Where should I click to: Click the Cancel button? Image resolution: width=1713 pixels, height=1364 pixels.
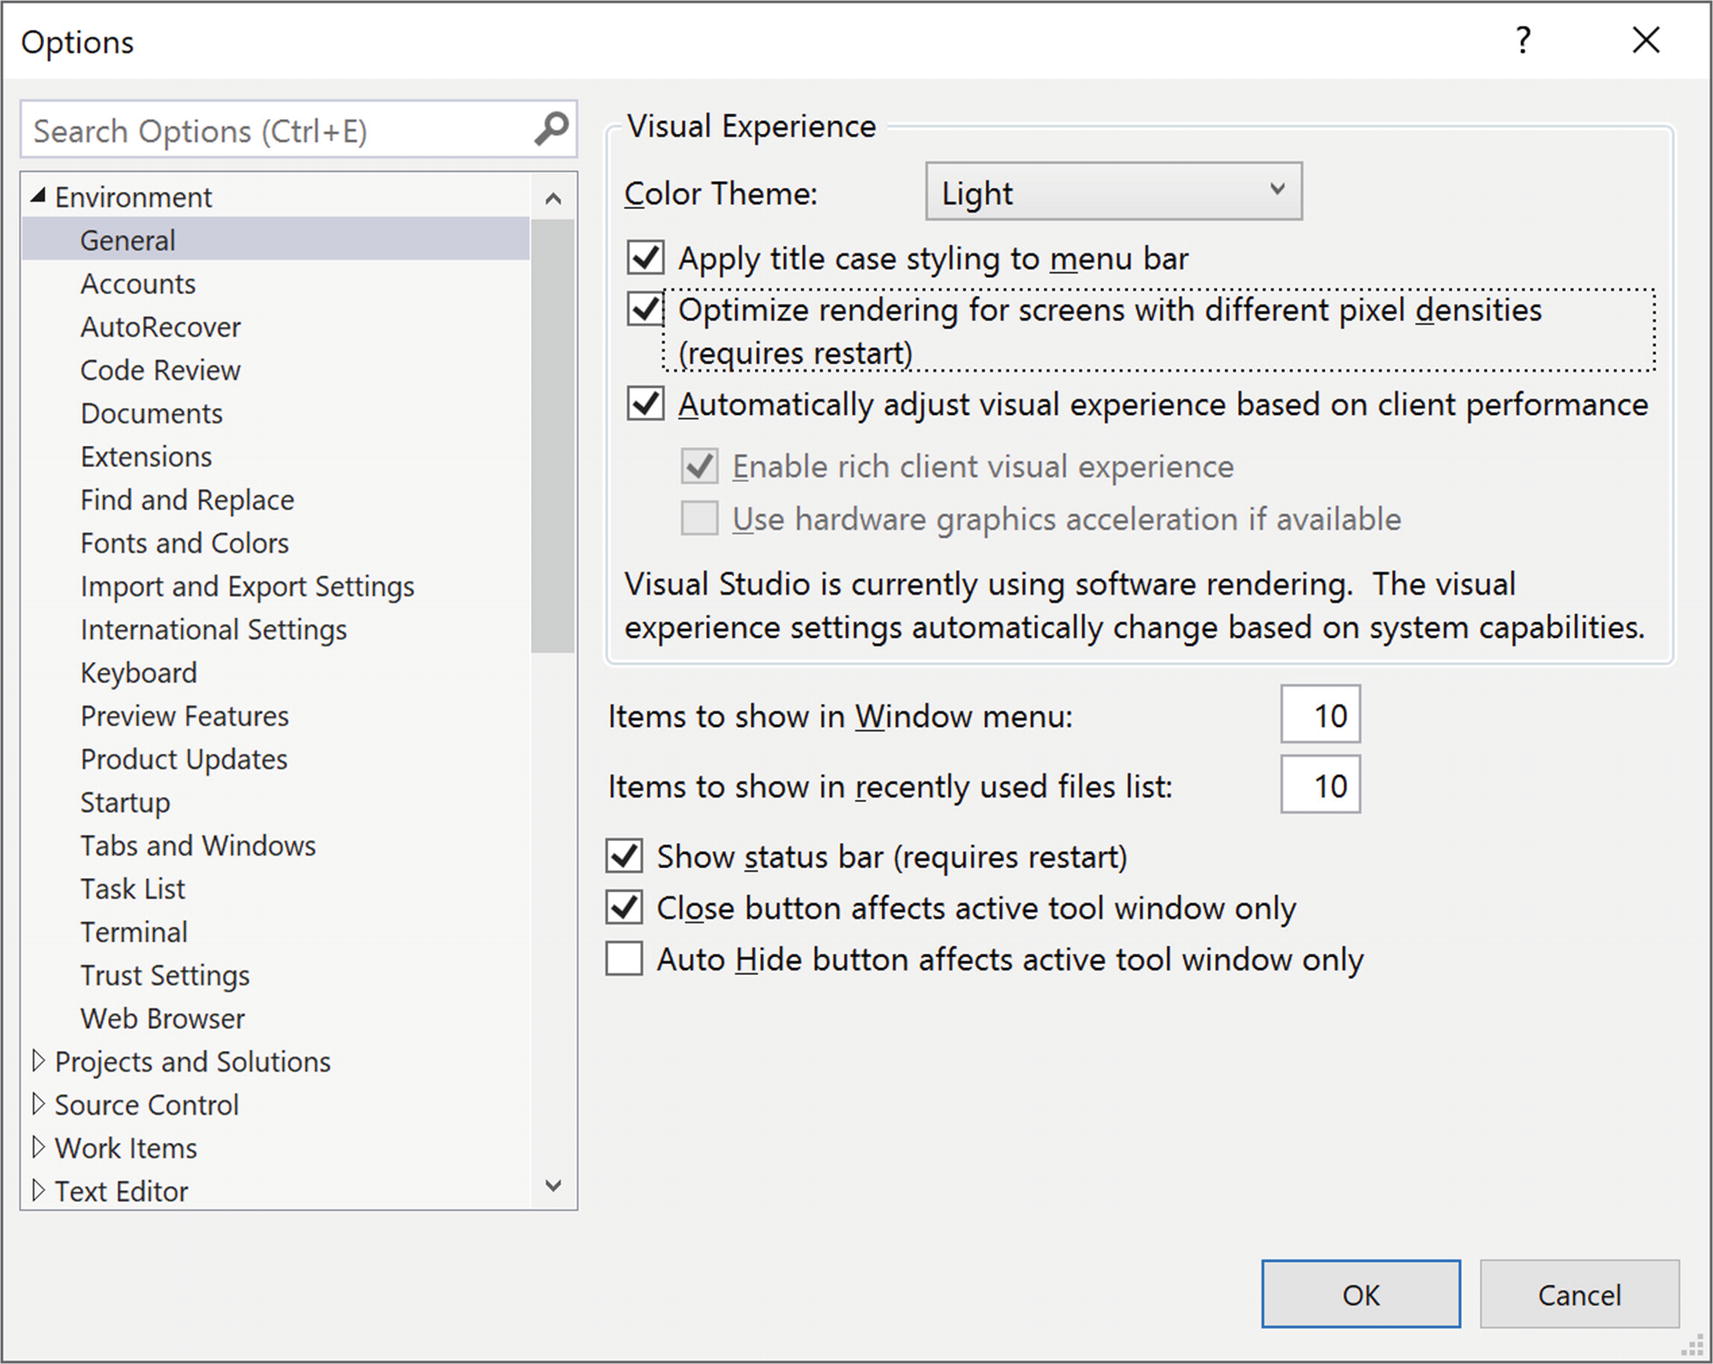click(x=1578, y=1295)
